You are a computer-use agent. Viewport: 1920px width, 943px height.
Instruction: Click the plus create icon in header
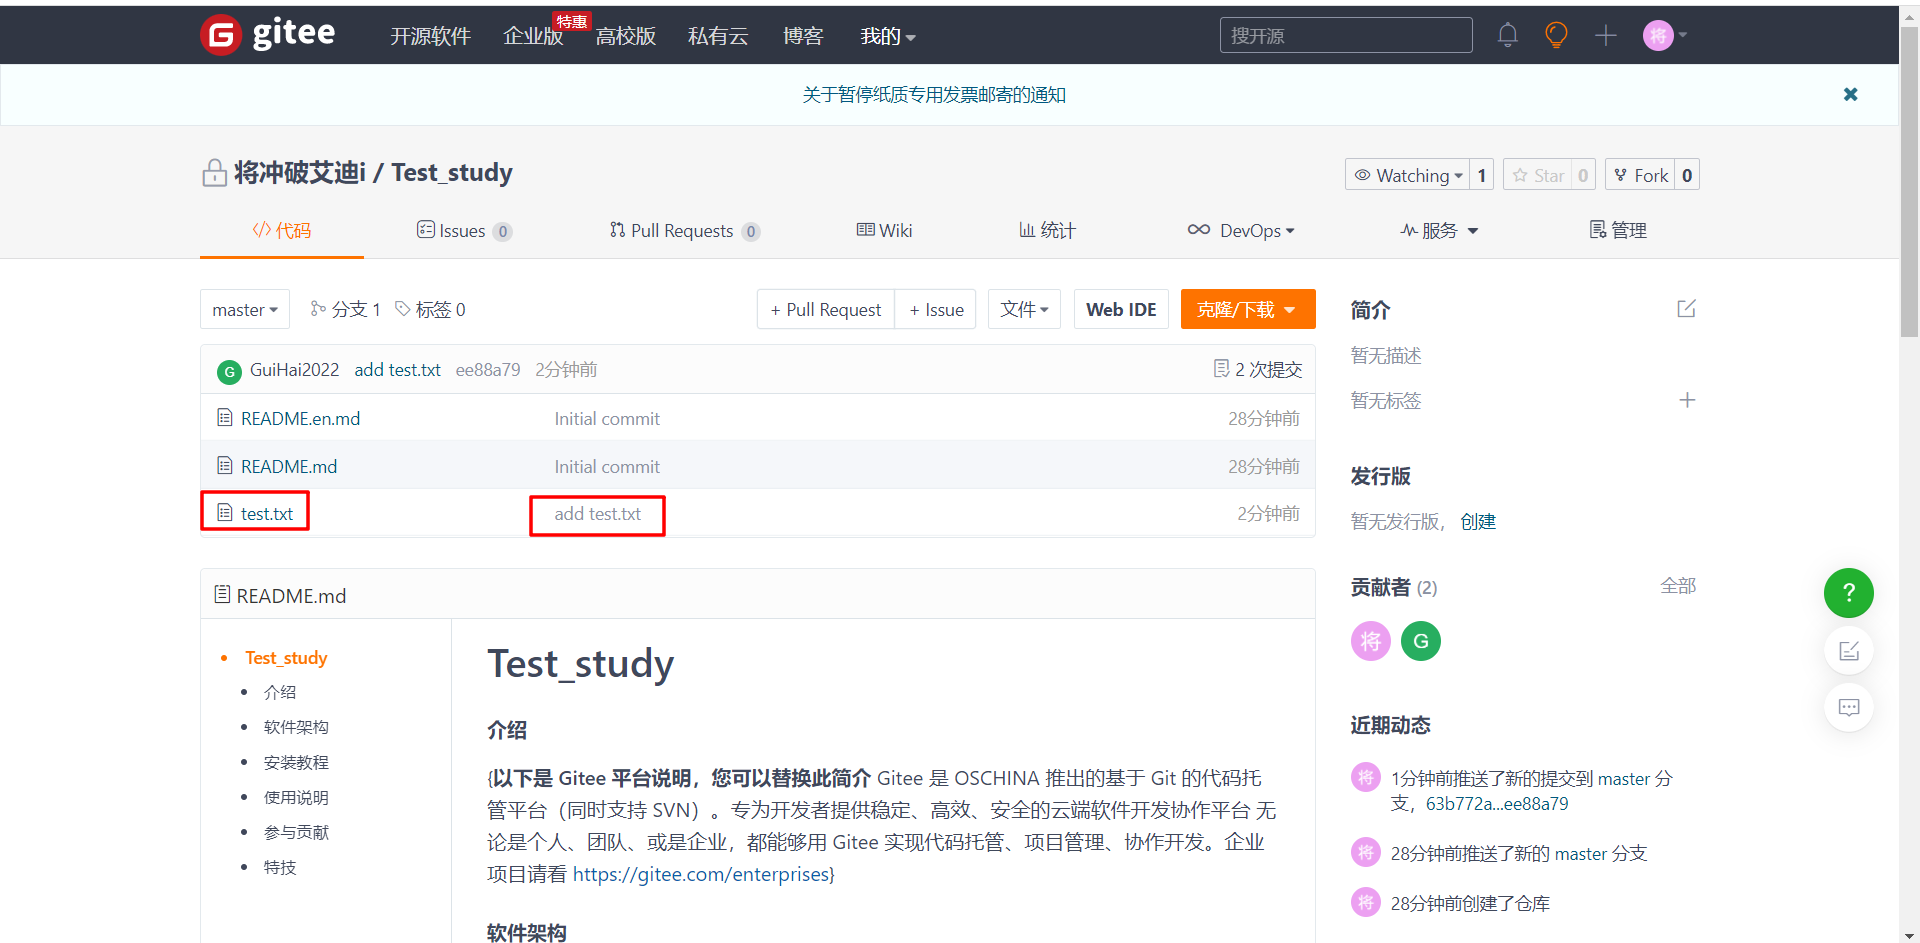(x=1606, y=35)
